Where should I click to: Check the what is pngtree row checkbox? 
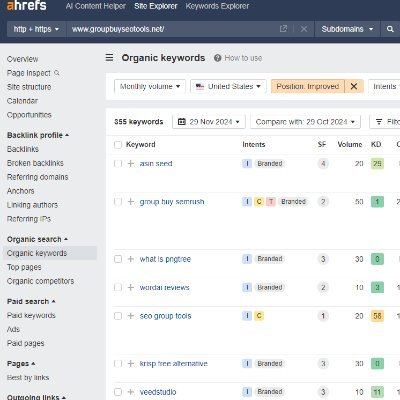(x=118, y=259)
